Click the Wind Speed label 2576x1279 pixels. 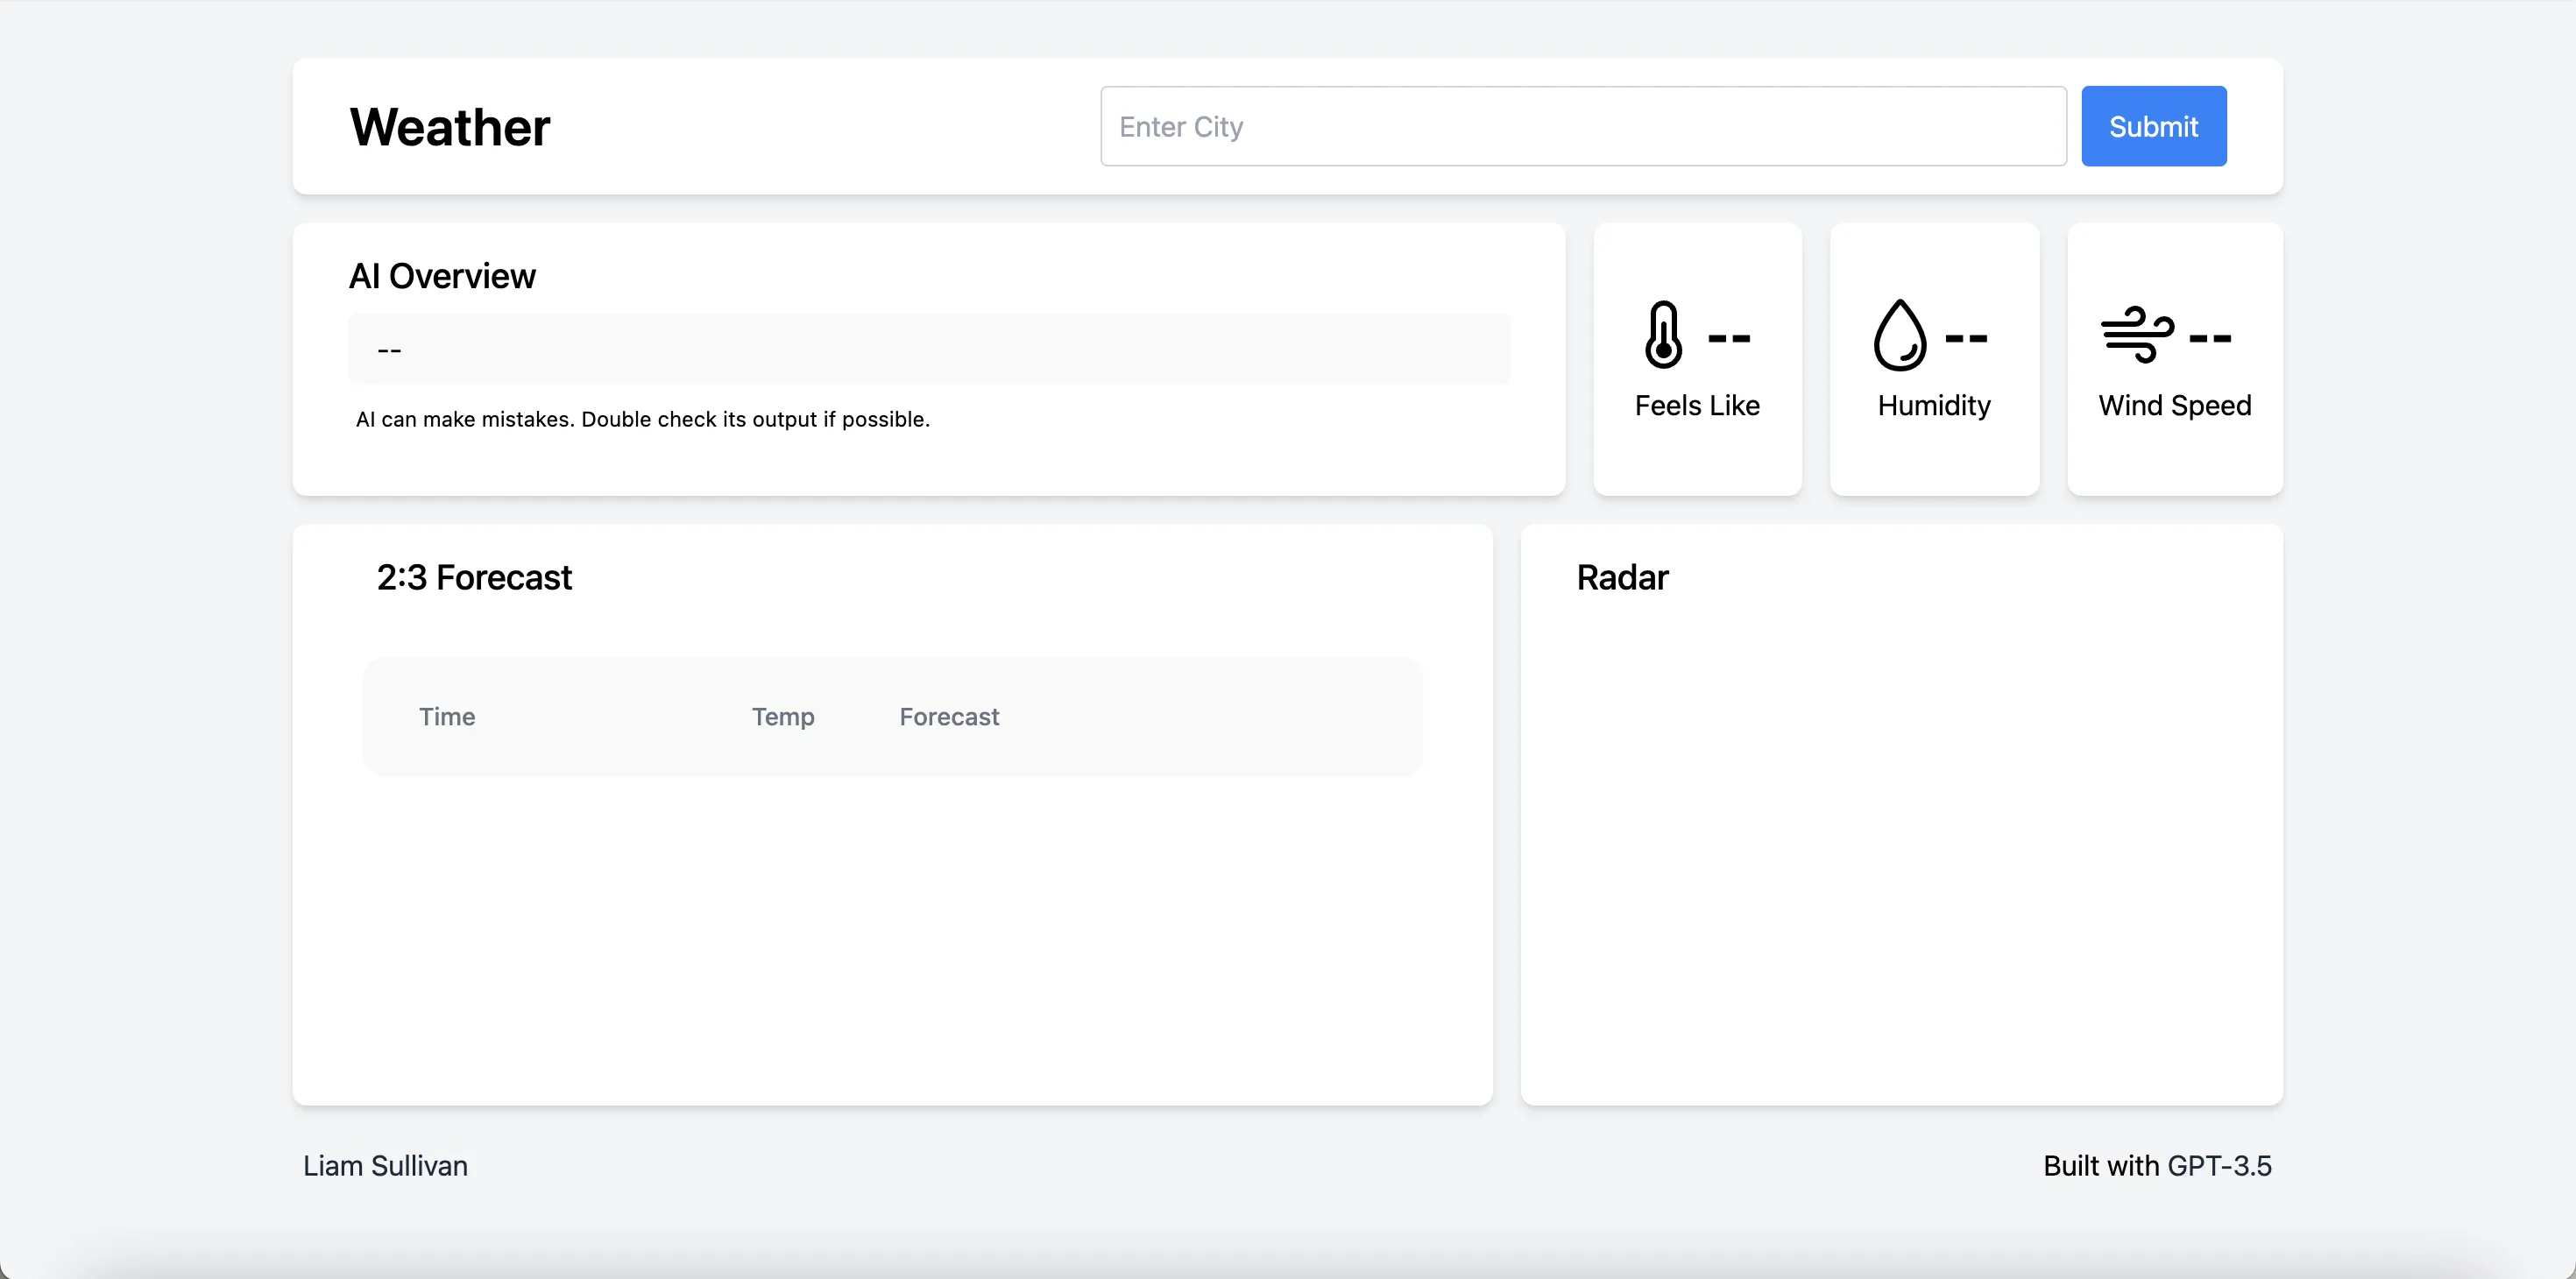(2175, 406)
